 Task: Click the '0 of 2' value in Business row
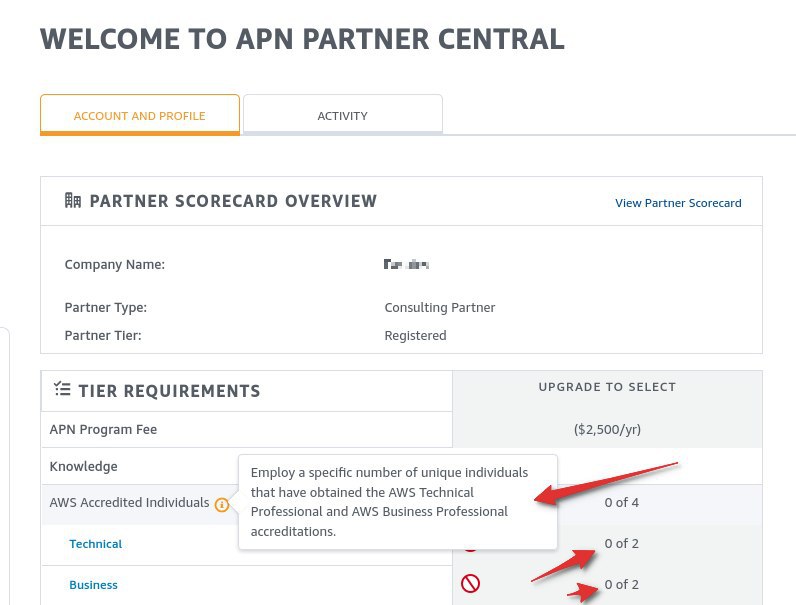click(x=621, y=585)
